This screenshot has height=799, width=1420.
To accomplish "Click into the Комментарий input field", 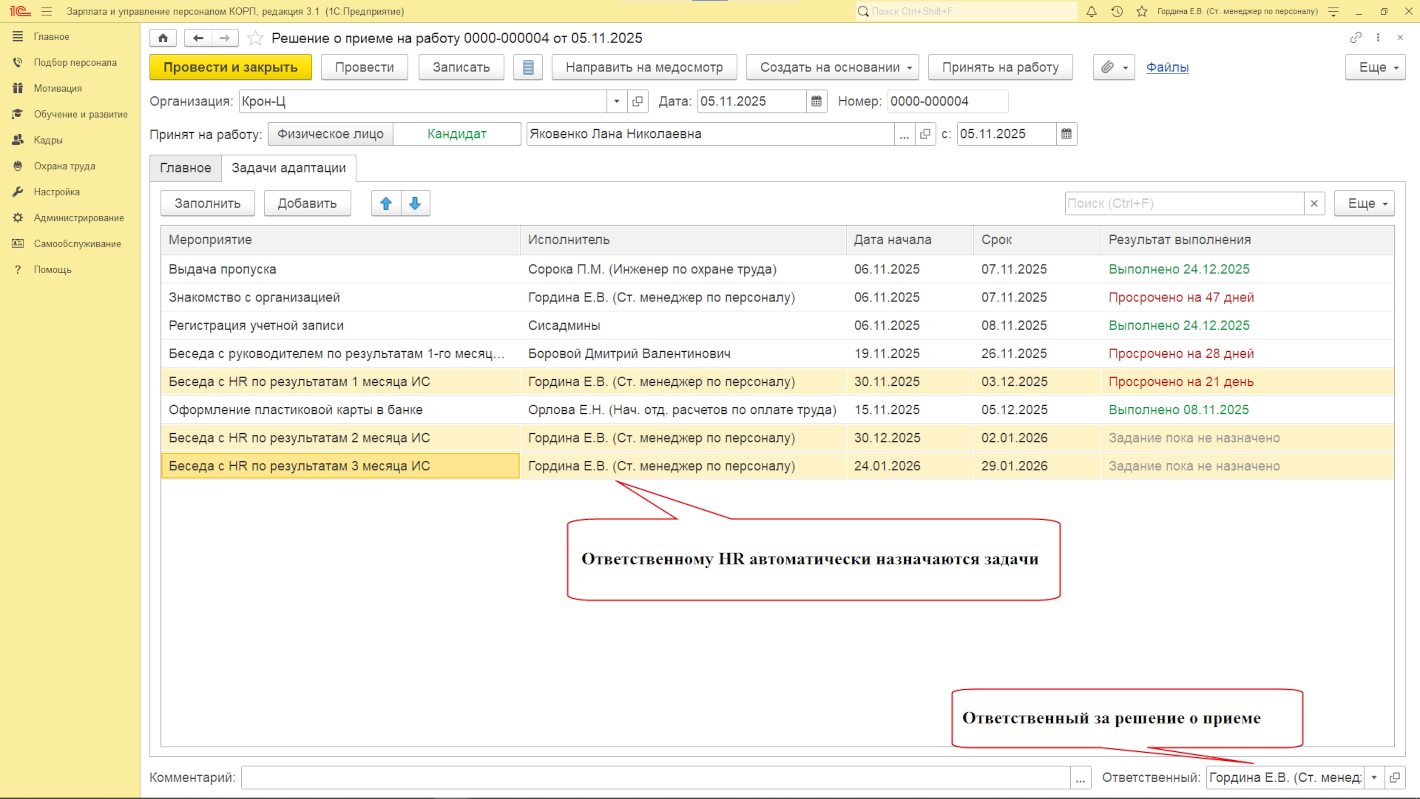I will click(655, 777).
